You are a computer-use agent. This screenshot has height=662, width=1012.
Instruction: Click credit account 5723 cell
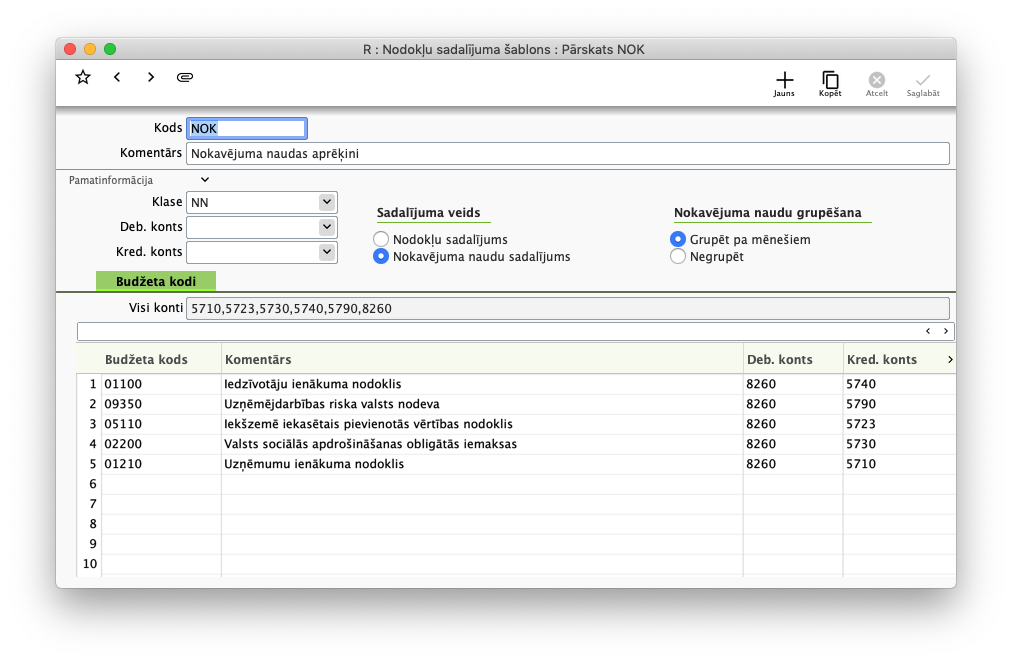click(899, 424)
